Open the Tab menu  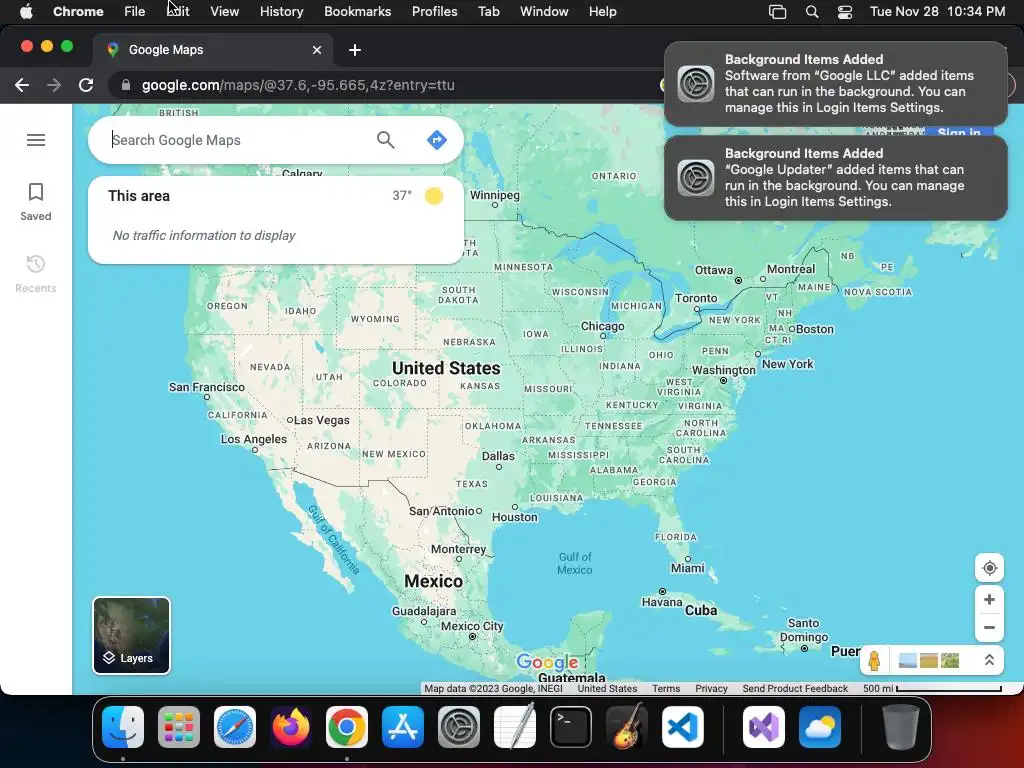(488, 11)
